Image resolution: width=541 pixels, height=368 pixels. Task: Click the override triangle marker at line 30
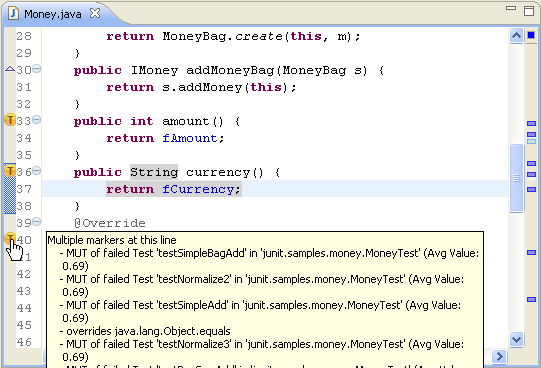point(10,69)
